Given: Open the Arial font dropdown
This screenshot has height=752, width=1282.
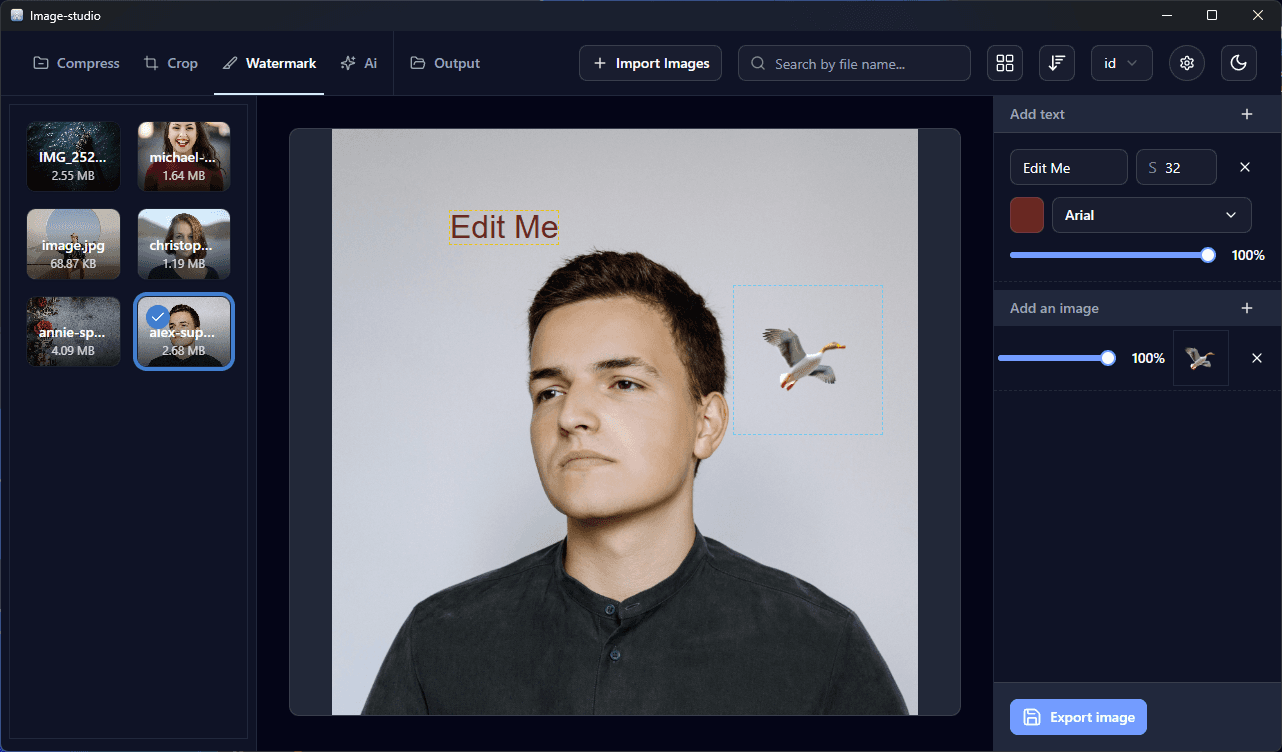Looking at the screenshot, I should (x=1151, y=215).
